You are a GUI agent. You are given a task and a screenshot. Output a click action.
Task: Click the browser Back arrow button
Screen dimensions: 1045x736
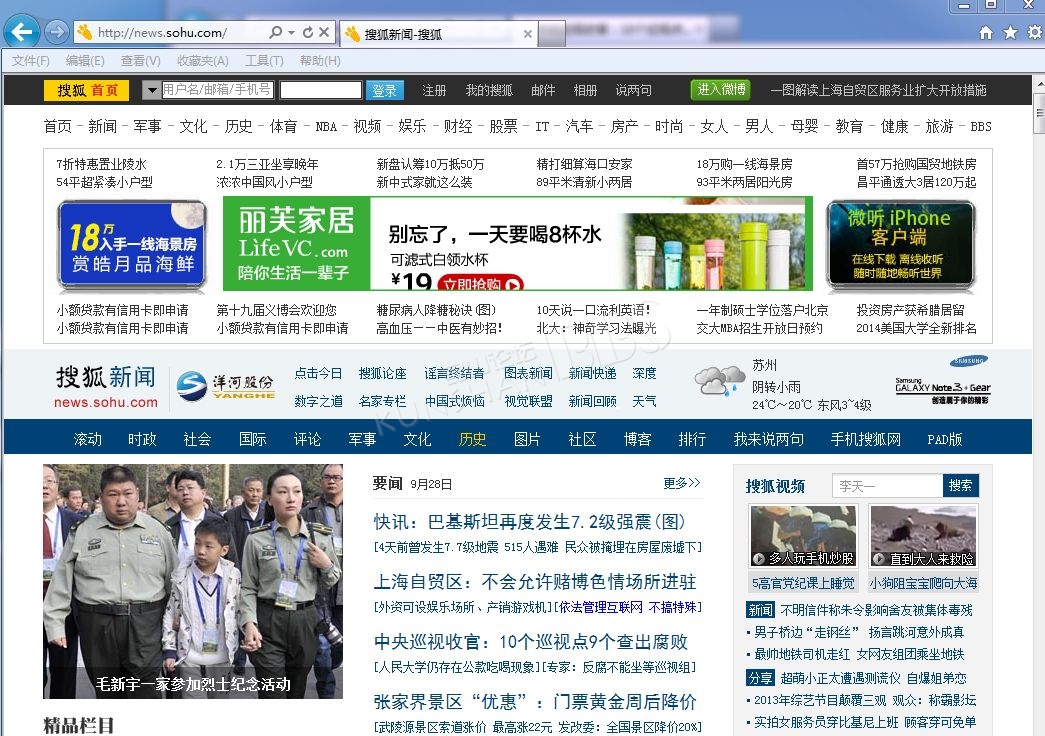[21, 32]
